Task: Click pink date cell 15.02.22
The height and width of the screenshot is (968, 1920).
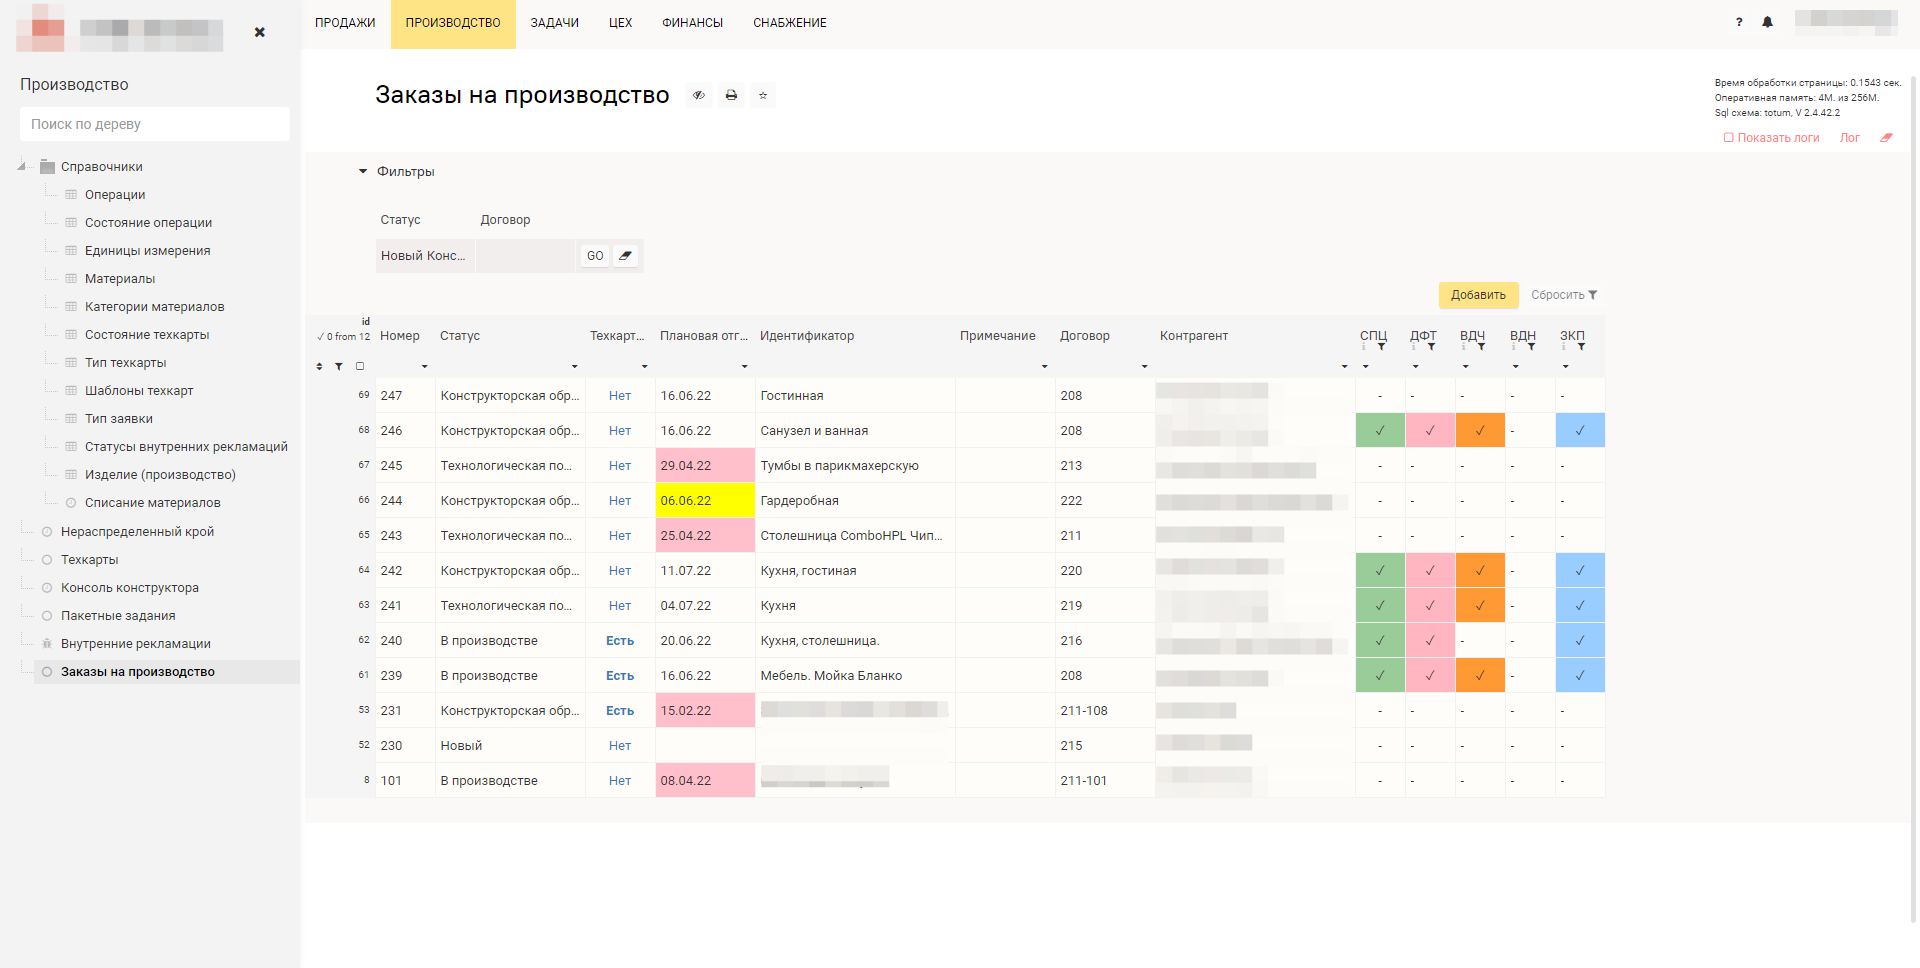Action: coord(705,710)
